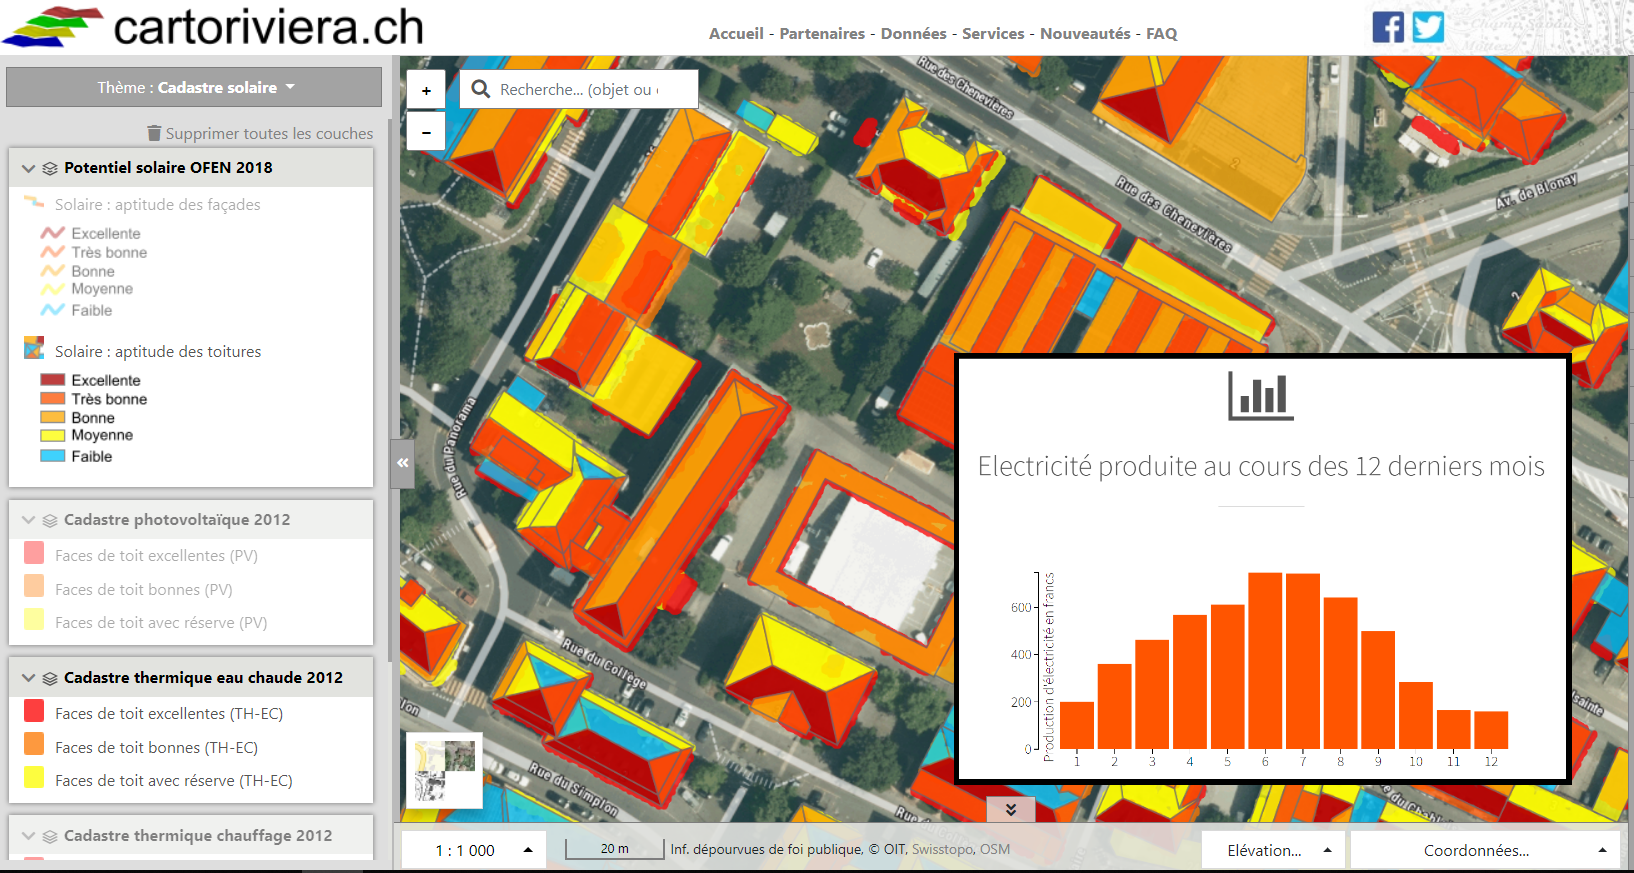Image resolution: width=1634 pixels, height=873 pixels.
Task: Open the Thème Cadastre solaire dropdown
Action: click(x=194, y=87)
